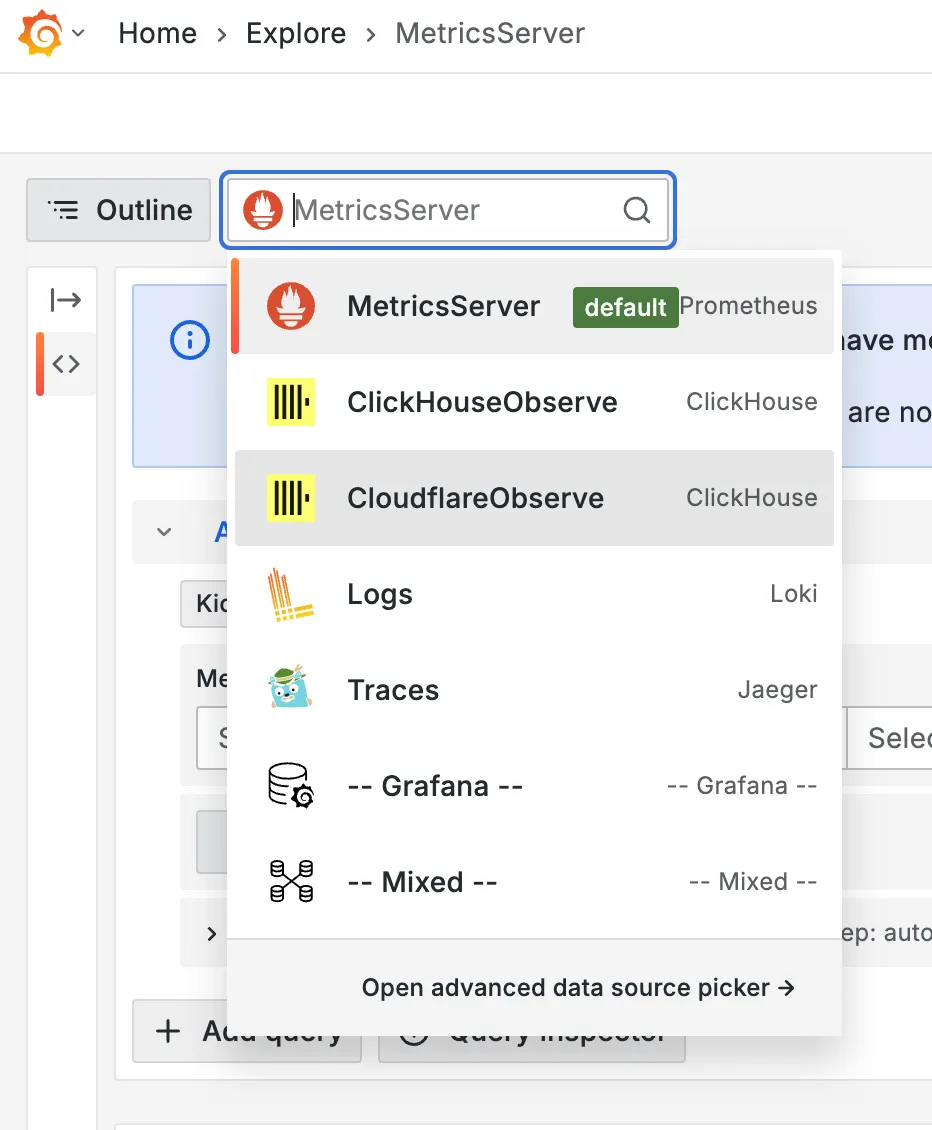Click the Prometheus flame icon beside MetricsServer option
This screenshot has height=1130, width=932.
(291, 306)
